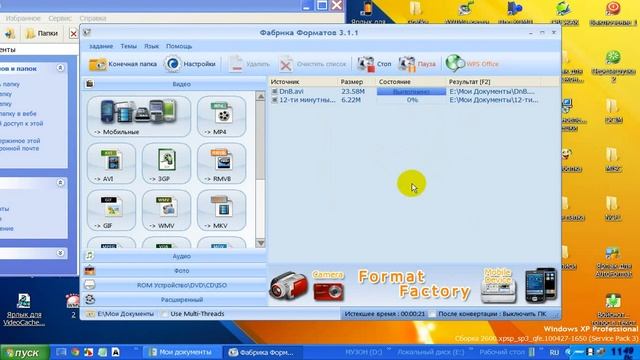This screenshot has width=640, height=360.
Task: Click the Удалить toolbar button
Action: (249, 64)
